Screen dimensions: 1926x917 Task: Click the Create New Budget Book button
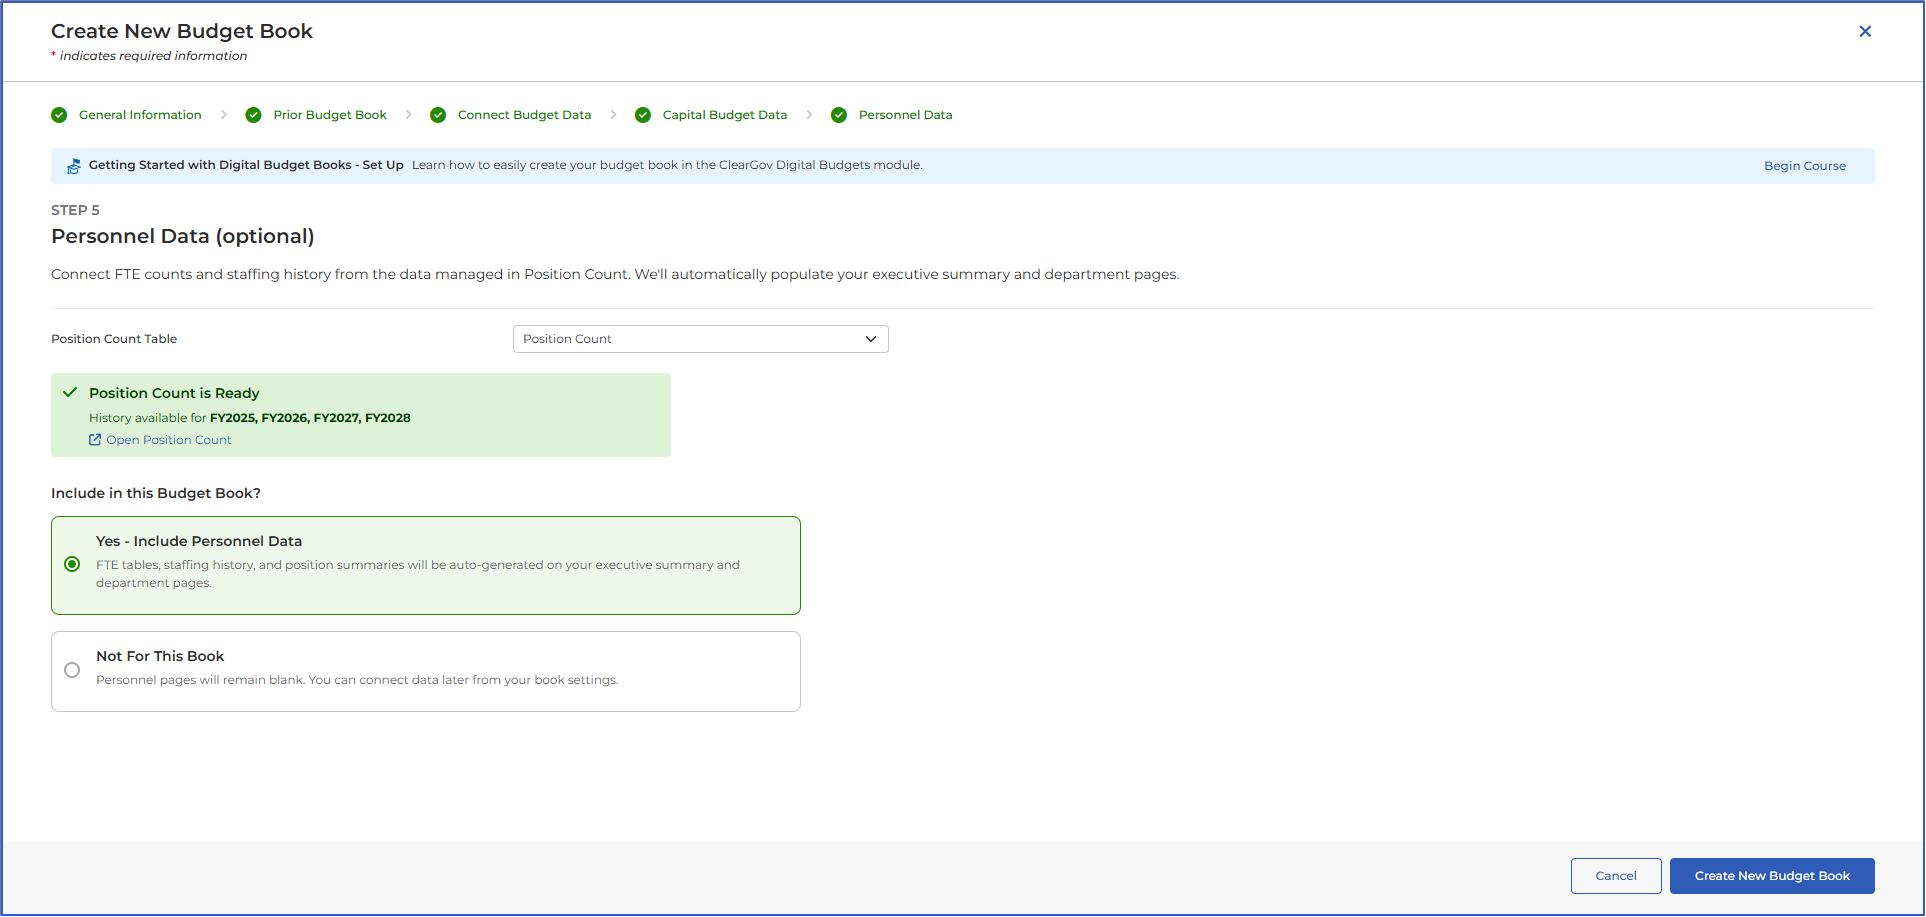point(1772,876)
